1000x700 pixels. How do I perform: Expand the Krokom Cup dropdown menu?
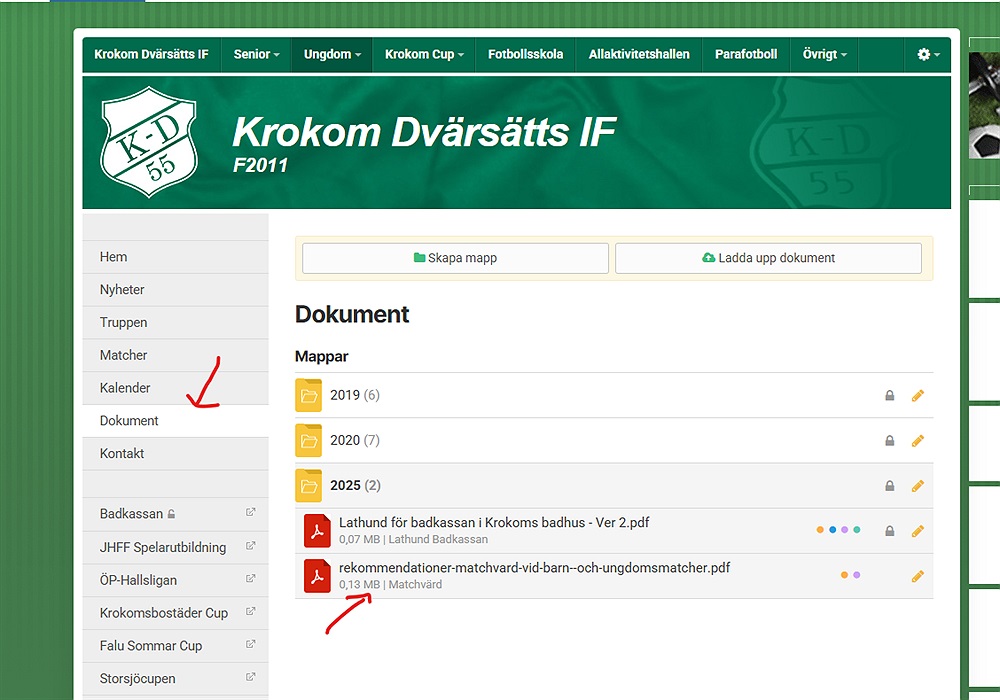[x=424, y=54]
